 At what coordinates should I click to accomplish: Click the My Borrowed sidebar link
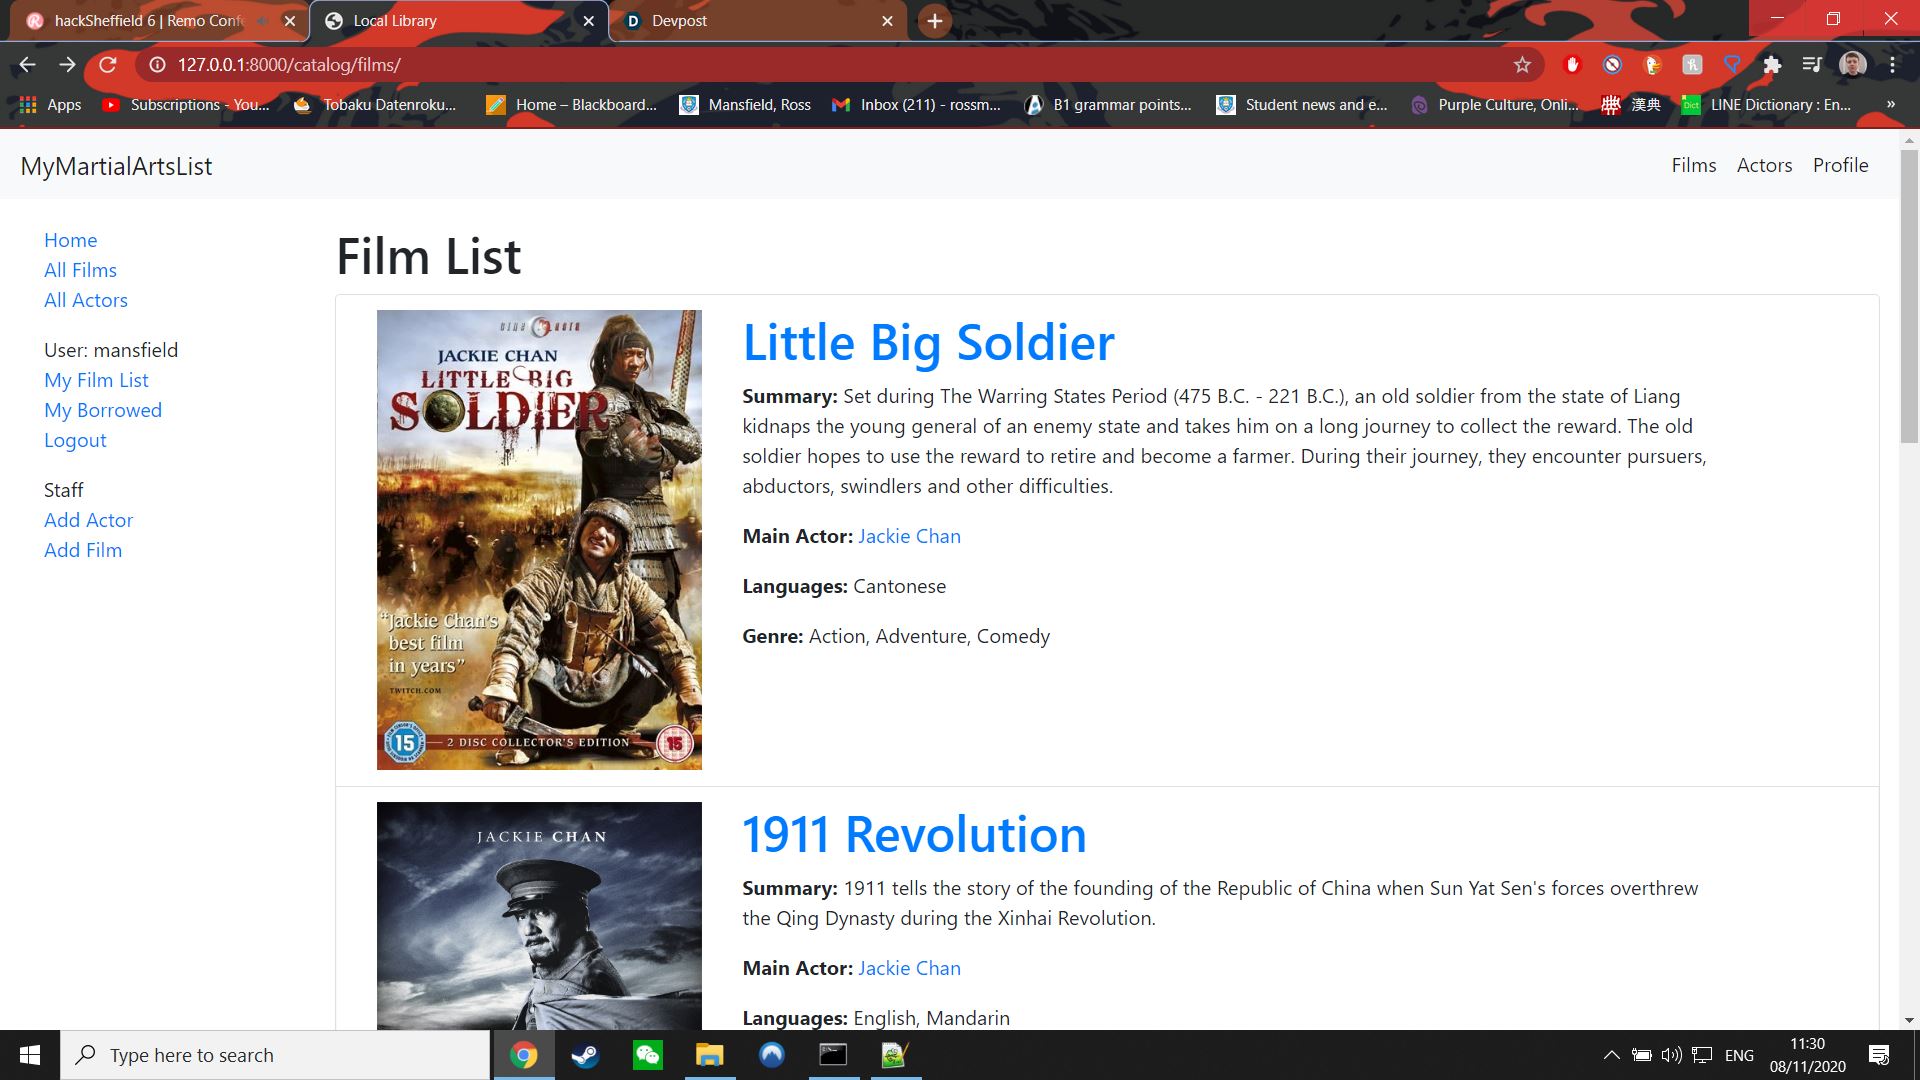click(103, 410)
